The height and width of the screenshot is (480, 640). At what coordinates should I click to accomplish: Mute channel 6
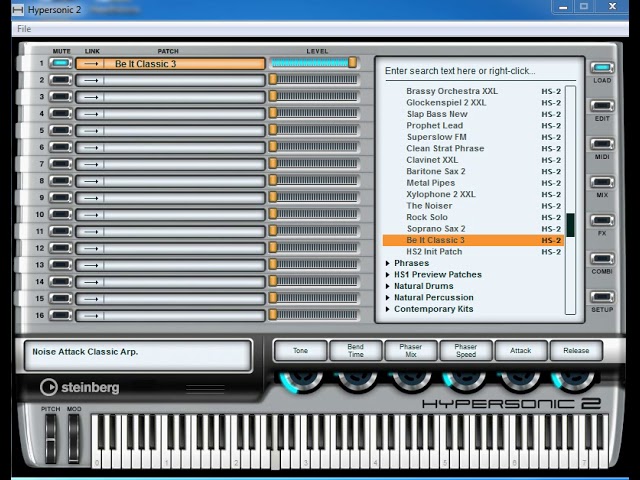[x=60, y=147]
